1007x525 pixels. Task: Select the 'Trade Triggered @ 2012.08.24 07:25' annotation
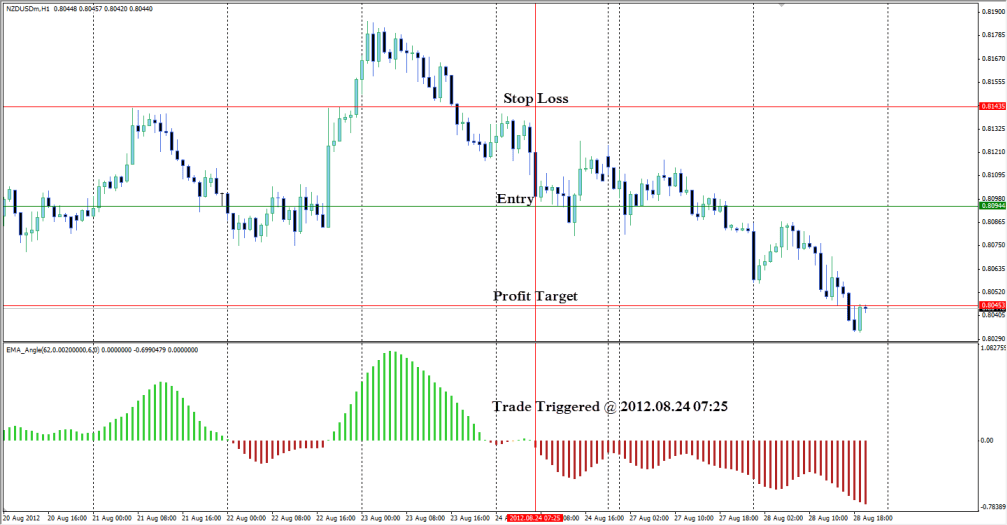click(x=610, y=406)
